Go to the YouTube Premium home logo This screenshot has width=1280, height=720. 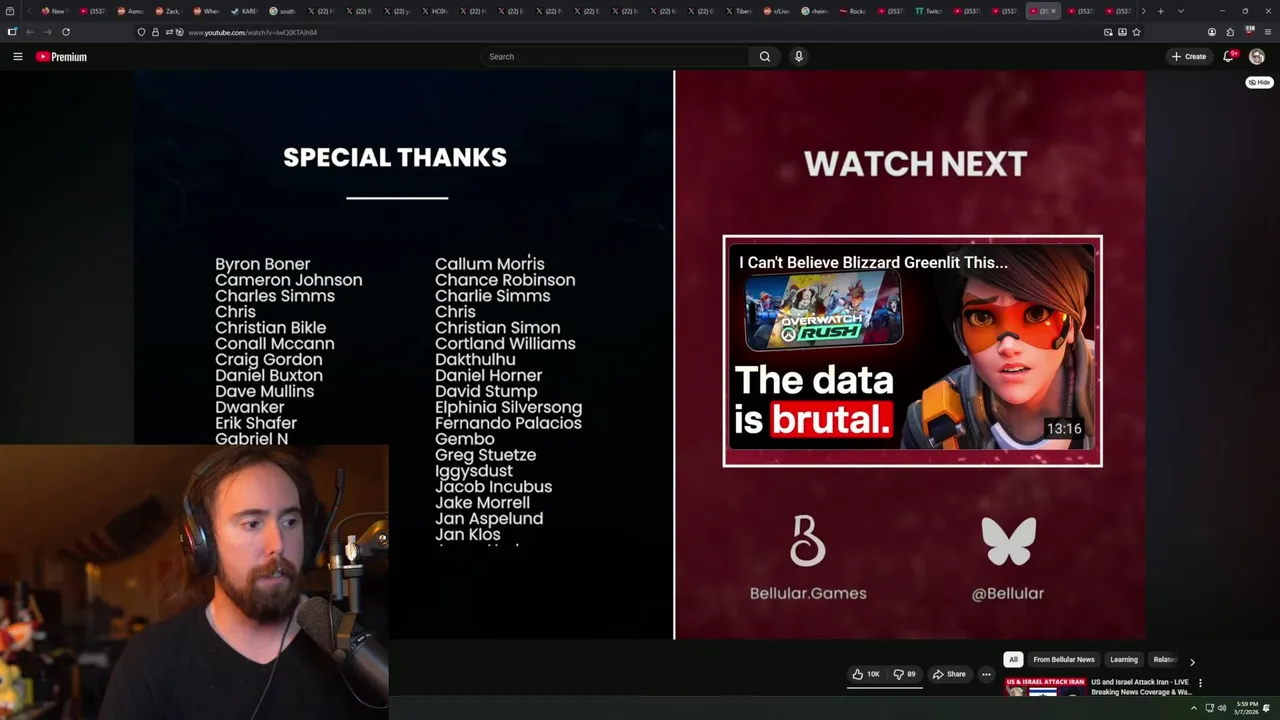[61, 57]
